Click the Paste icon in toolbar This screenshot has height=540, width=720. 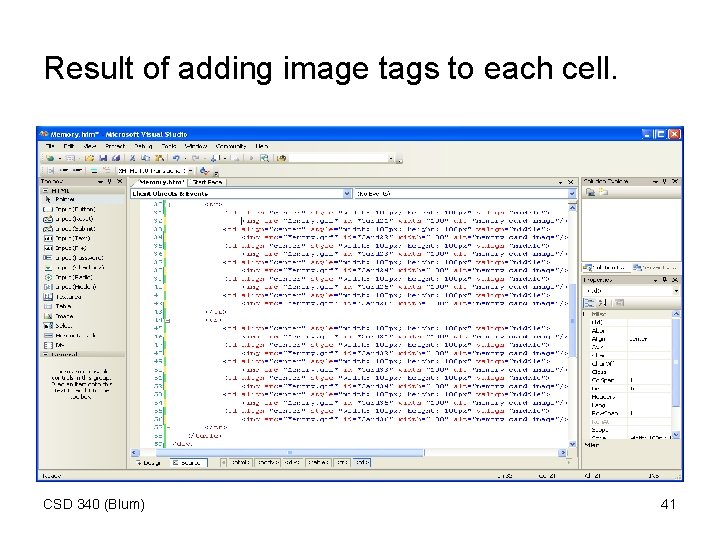click(159, 158)
